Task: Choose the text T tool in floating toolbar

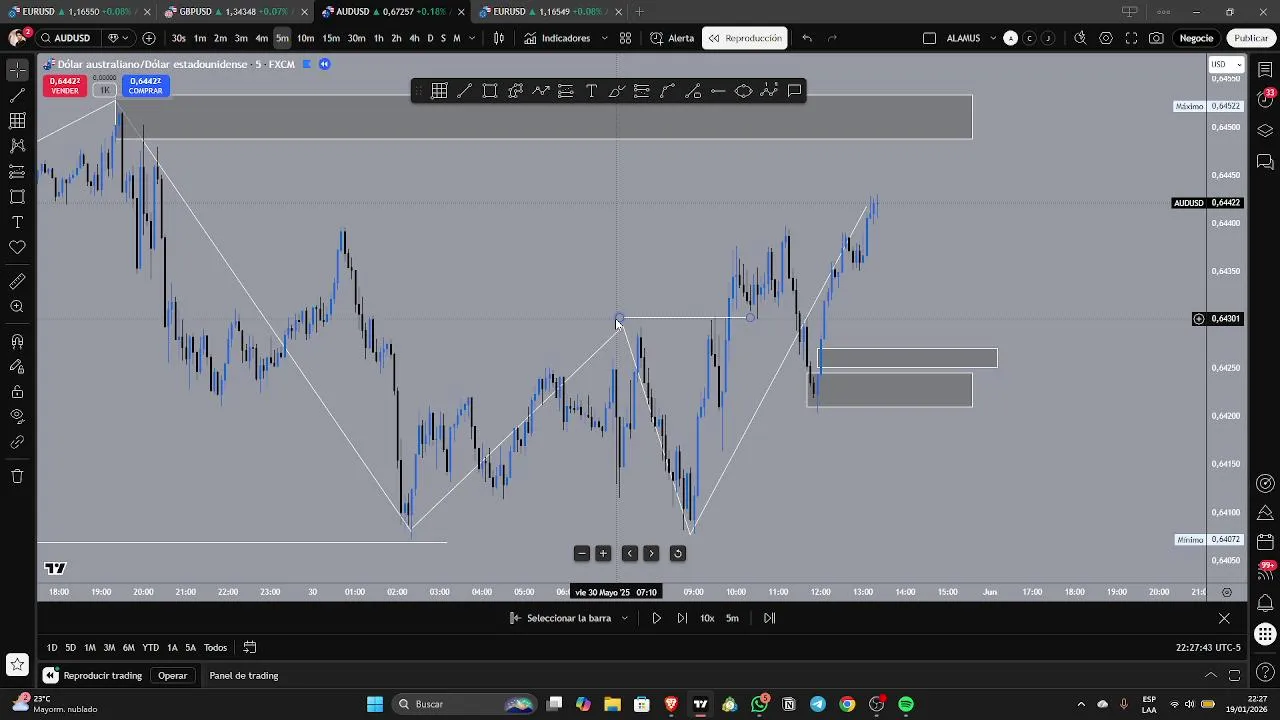Action: pos(591,91)
